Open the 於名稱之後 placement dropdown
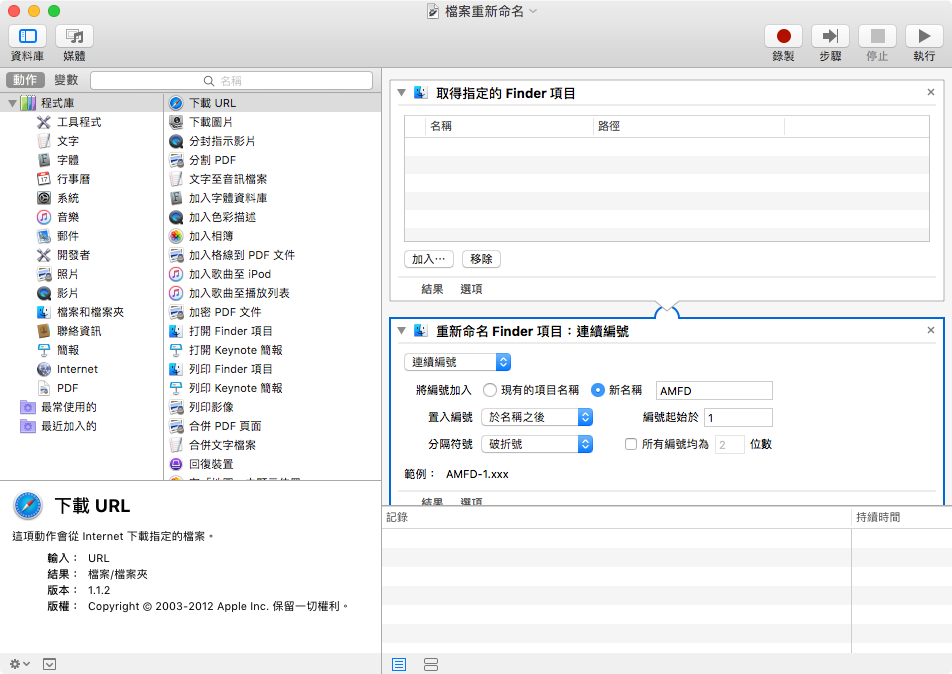 [x=537, y=417]
